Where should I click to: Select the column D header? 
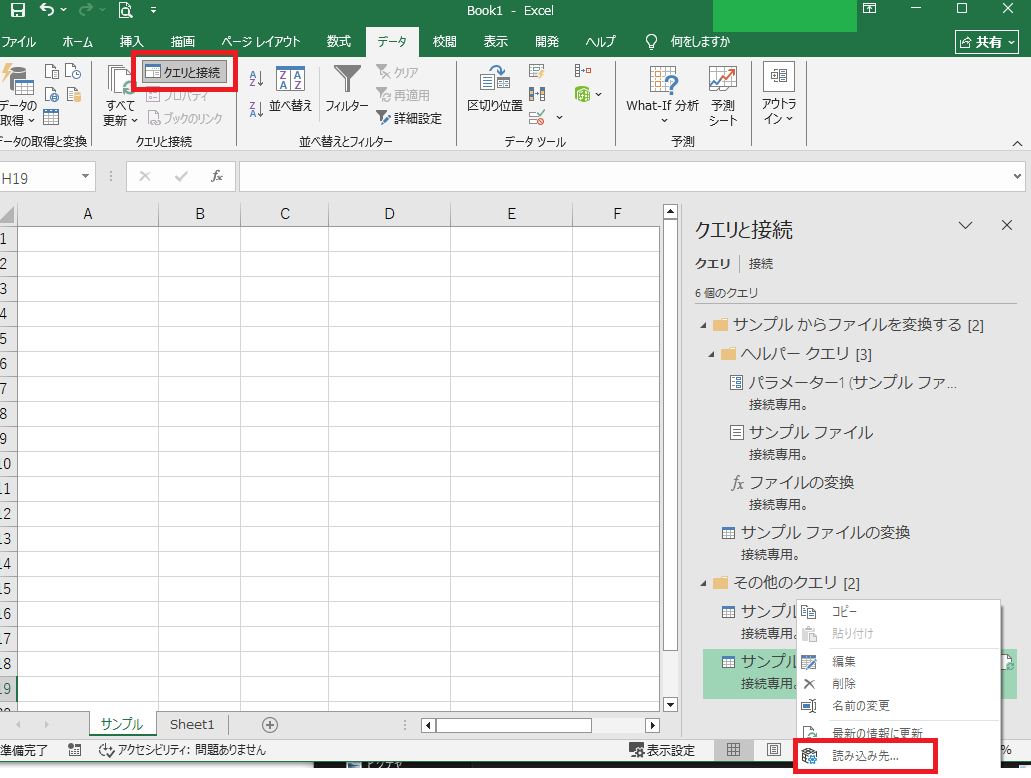[389, 213]
